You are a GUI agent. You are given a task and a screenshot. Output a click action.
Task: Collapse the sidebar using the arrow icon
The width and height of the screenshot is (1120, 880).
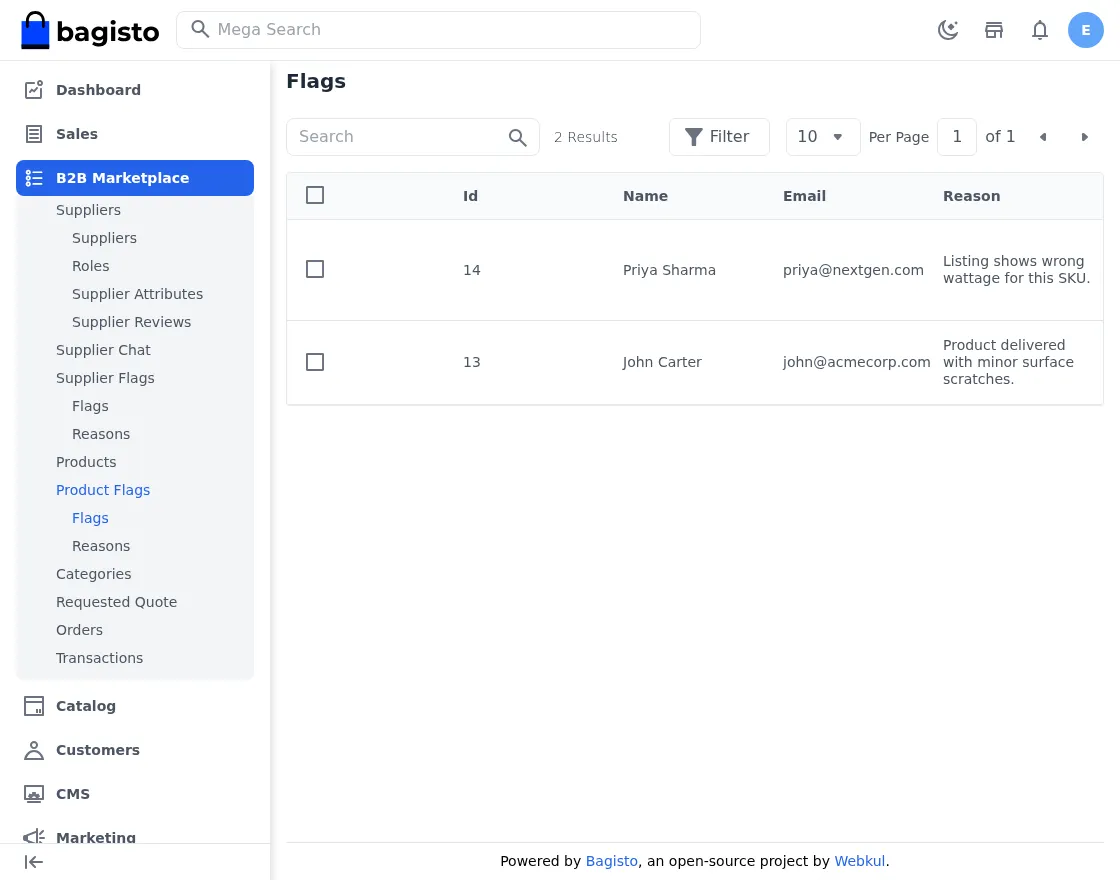[x=34, y=862]
